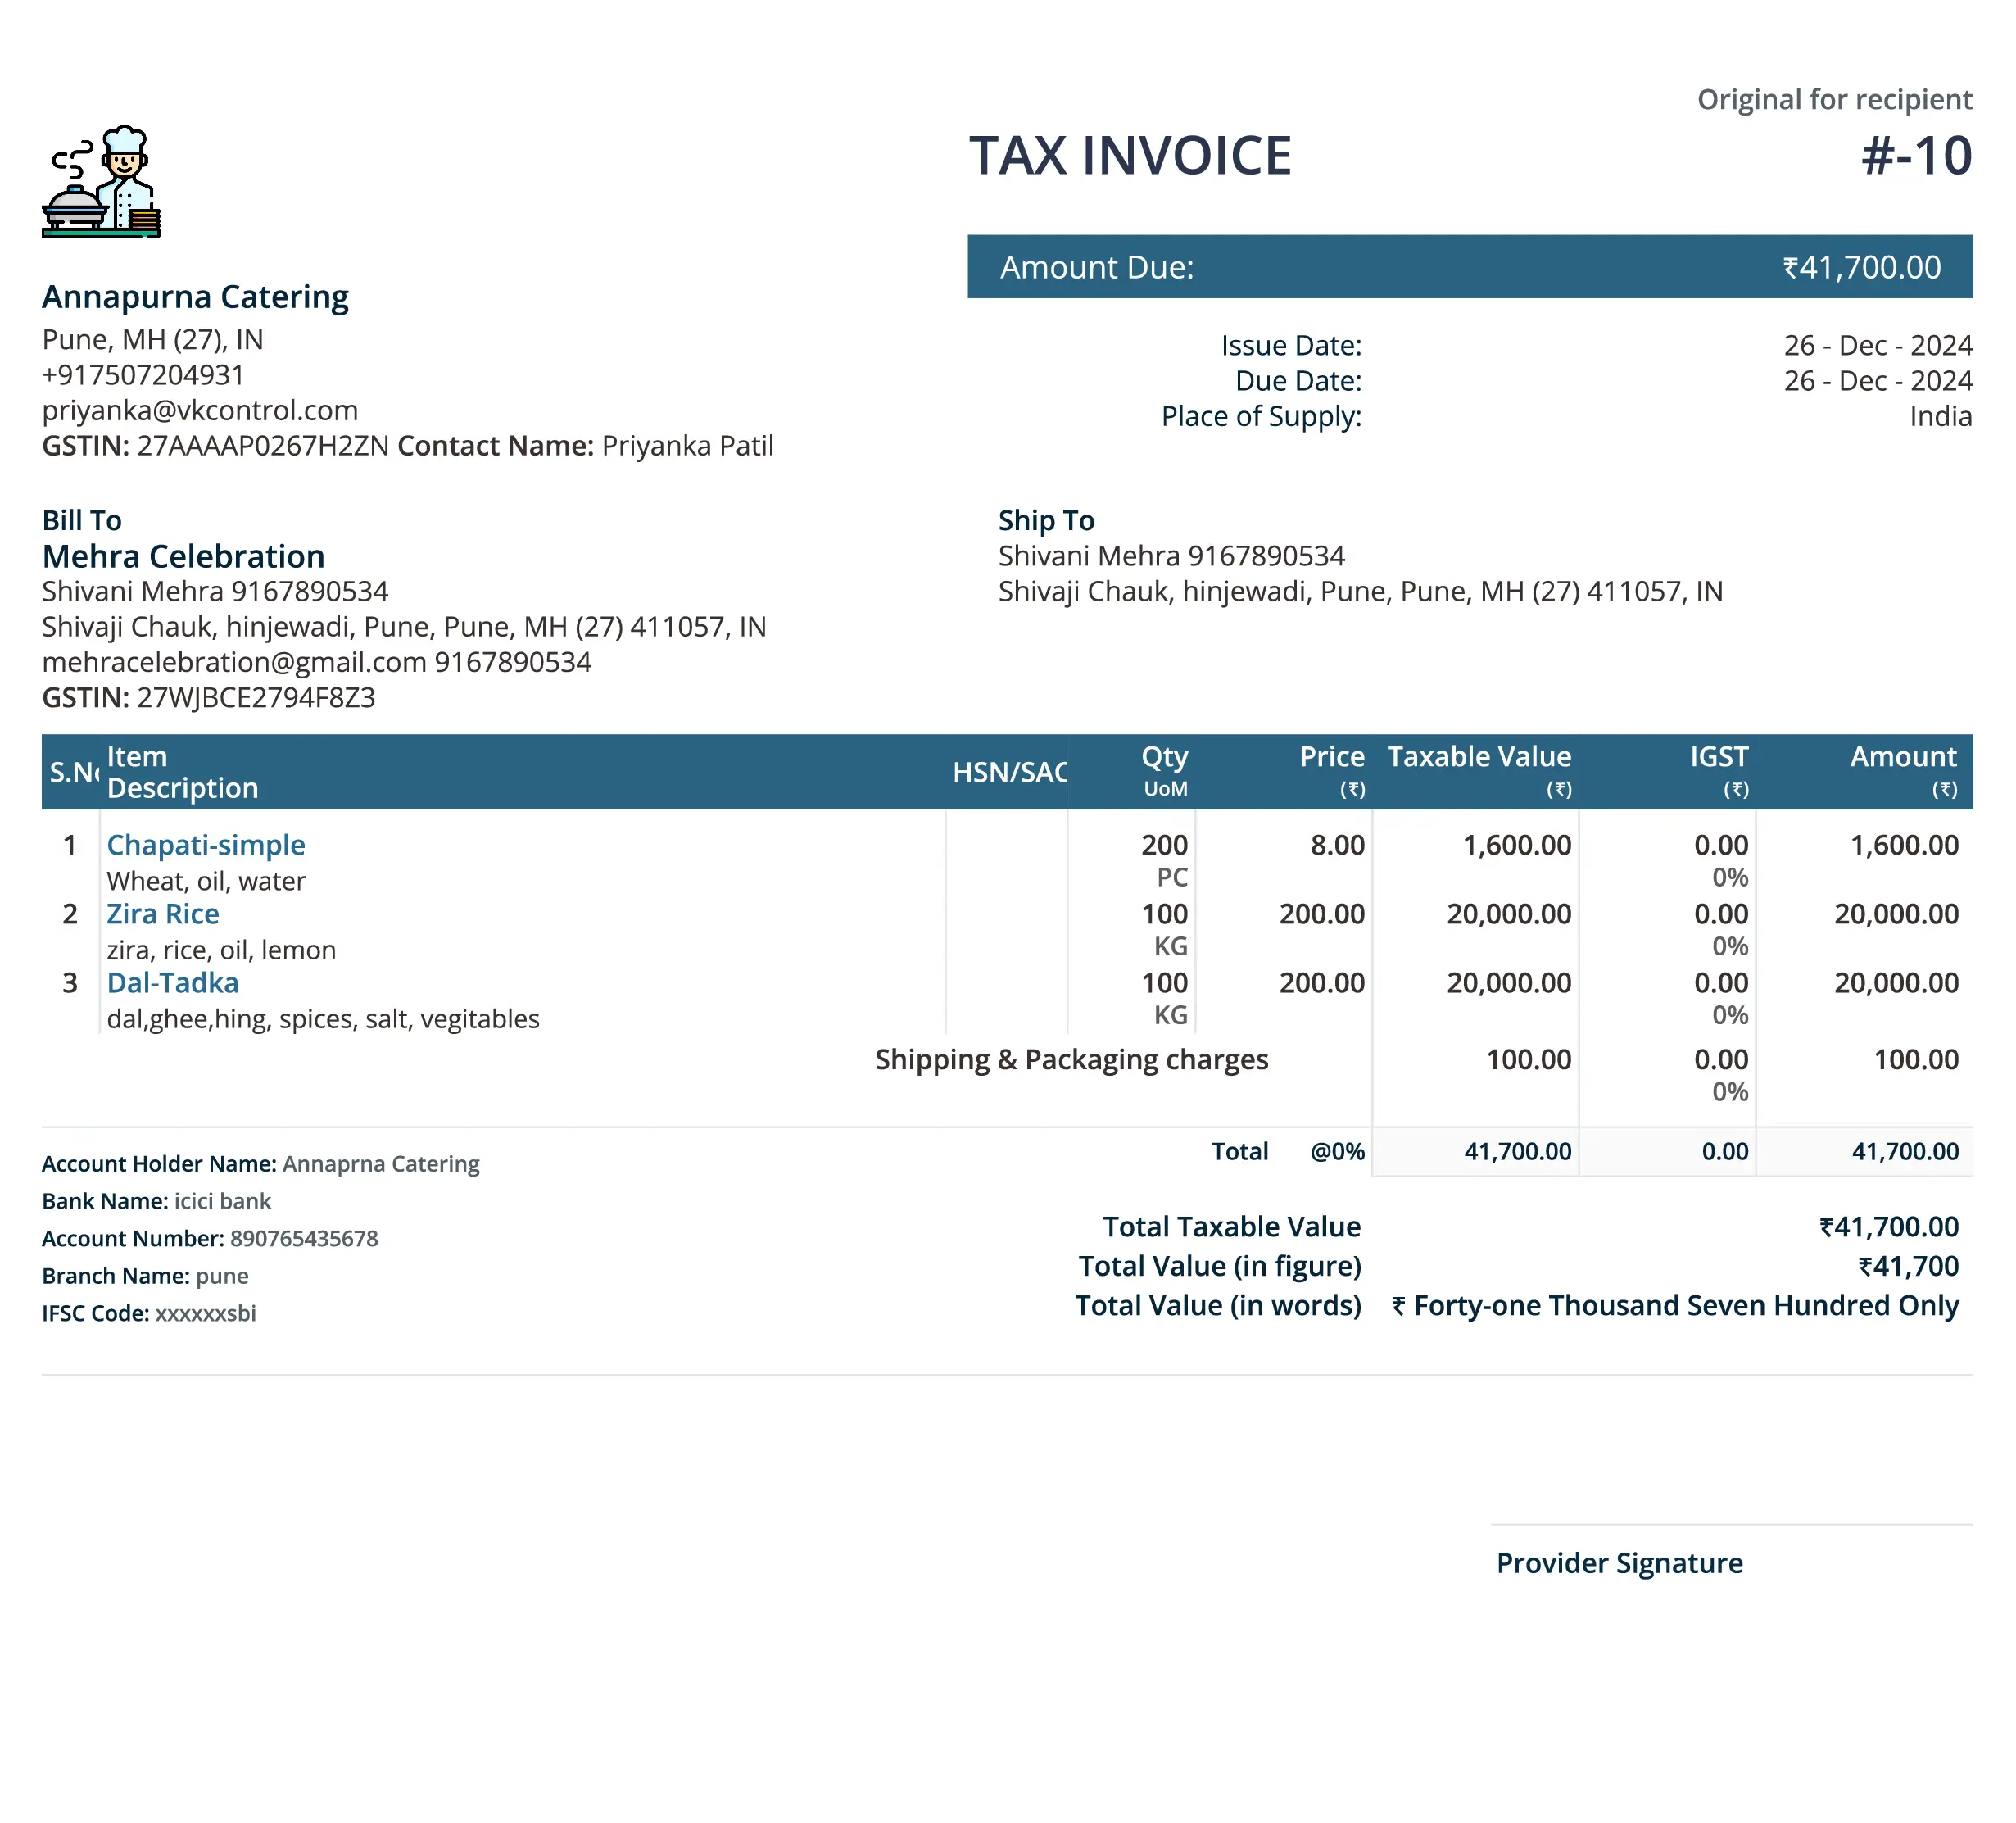2016x1823 pixels.
Task: Click the IFSC Code xxxxxxsbi
Action: tap(205, 1313)
